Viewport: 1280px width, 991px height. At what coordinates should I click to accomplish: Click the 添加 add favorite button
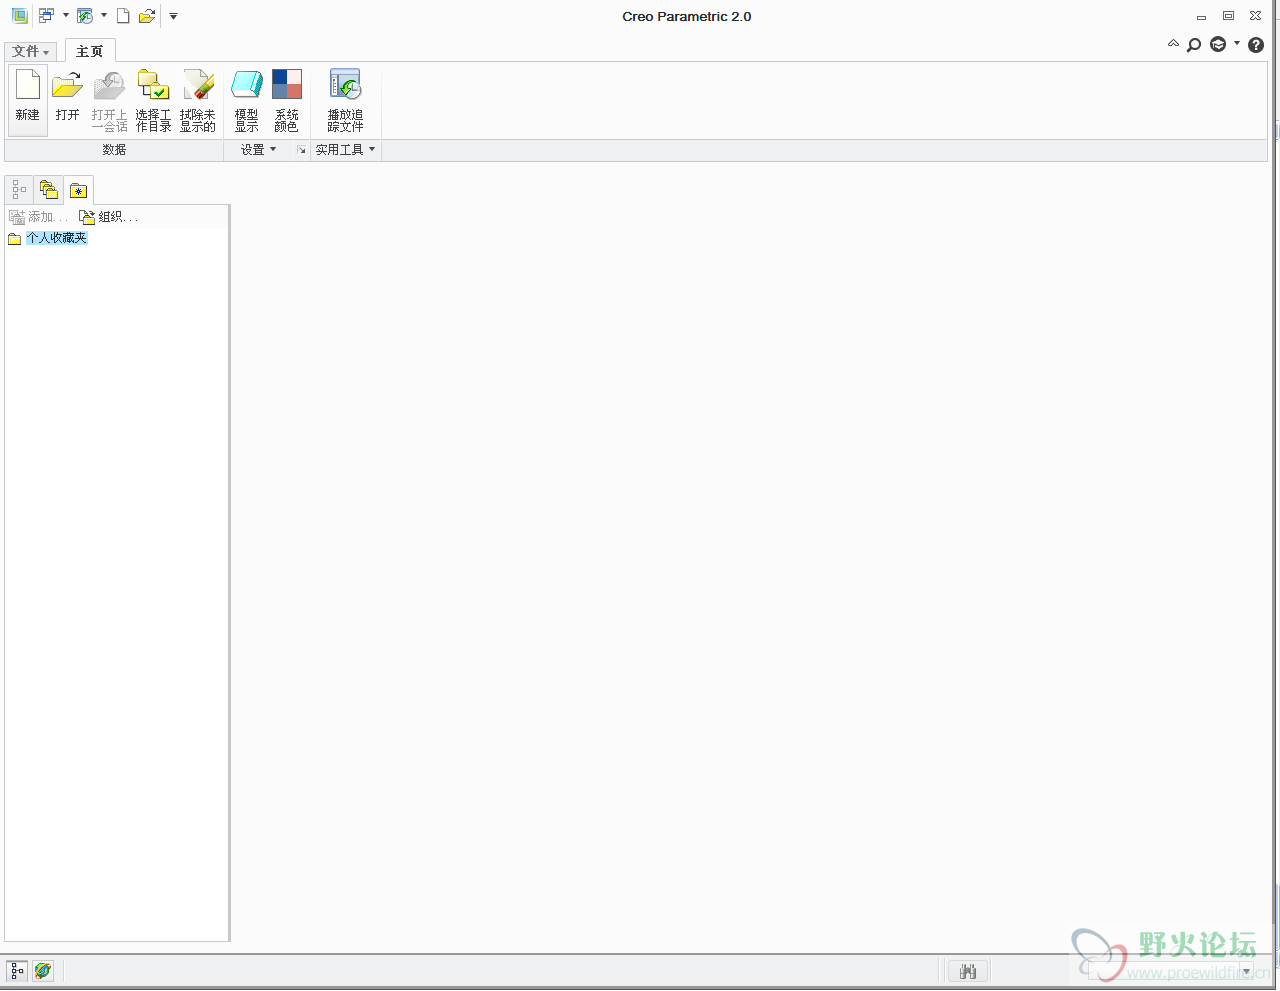click(38, 217)
